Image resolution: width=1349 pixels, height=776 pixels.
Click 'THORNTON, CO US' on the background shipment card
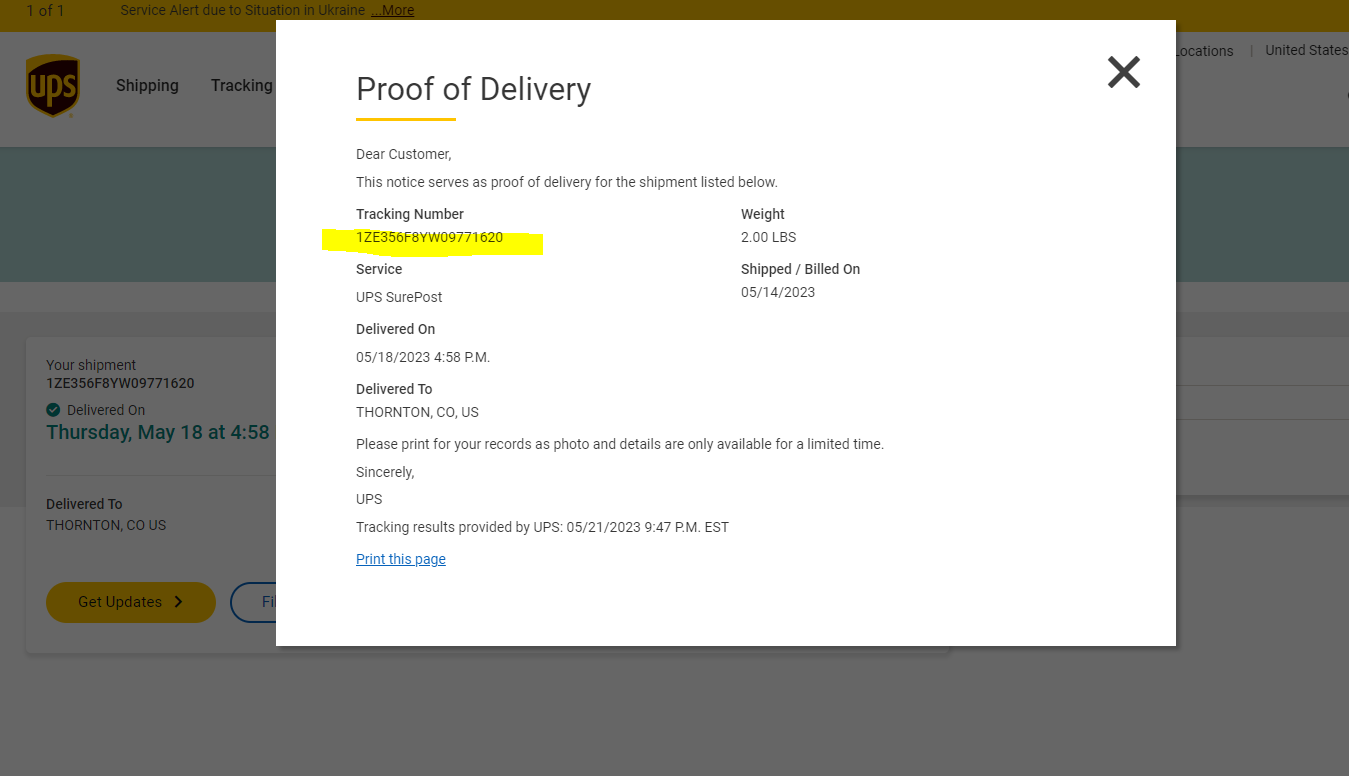click(106, 525)
